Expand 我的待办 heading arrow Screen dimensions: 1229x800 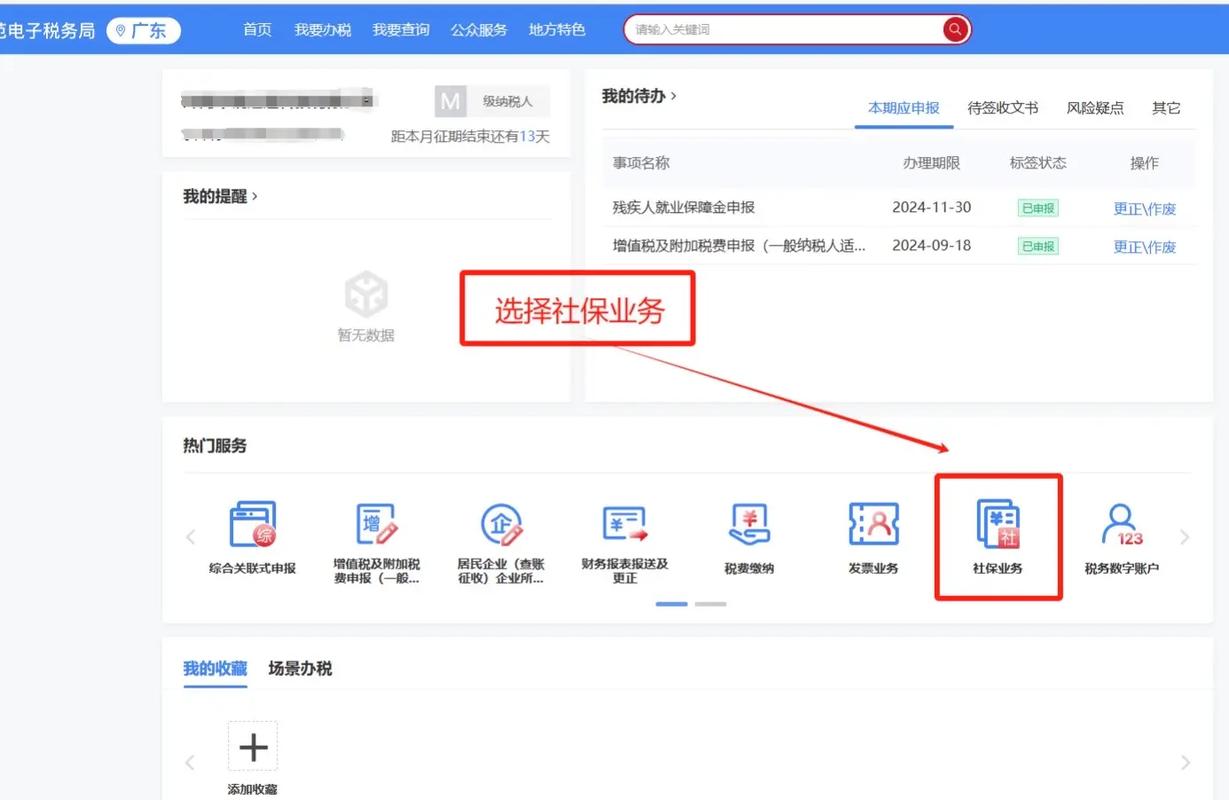(x=673, y=96)
